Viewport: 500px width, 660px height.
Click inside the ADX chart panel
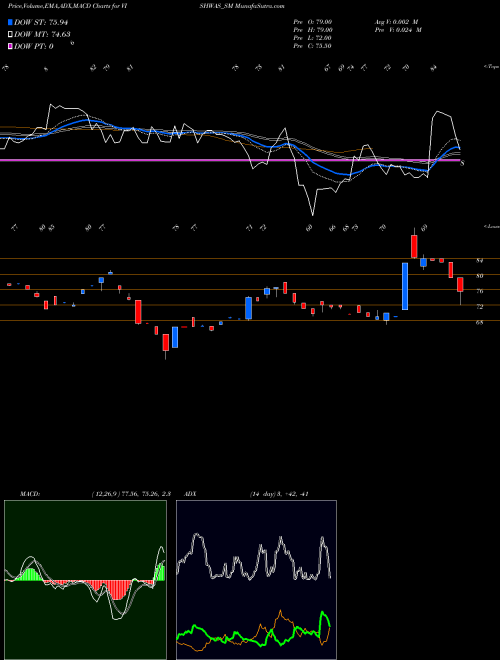pyautogui.click(x=256, y=580)
